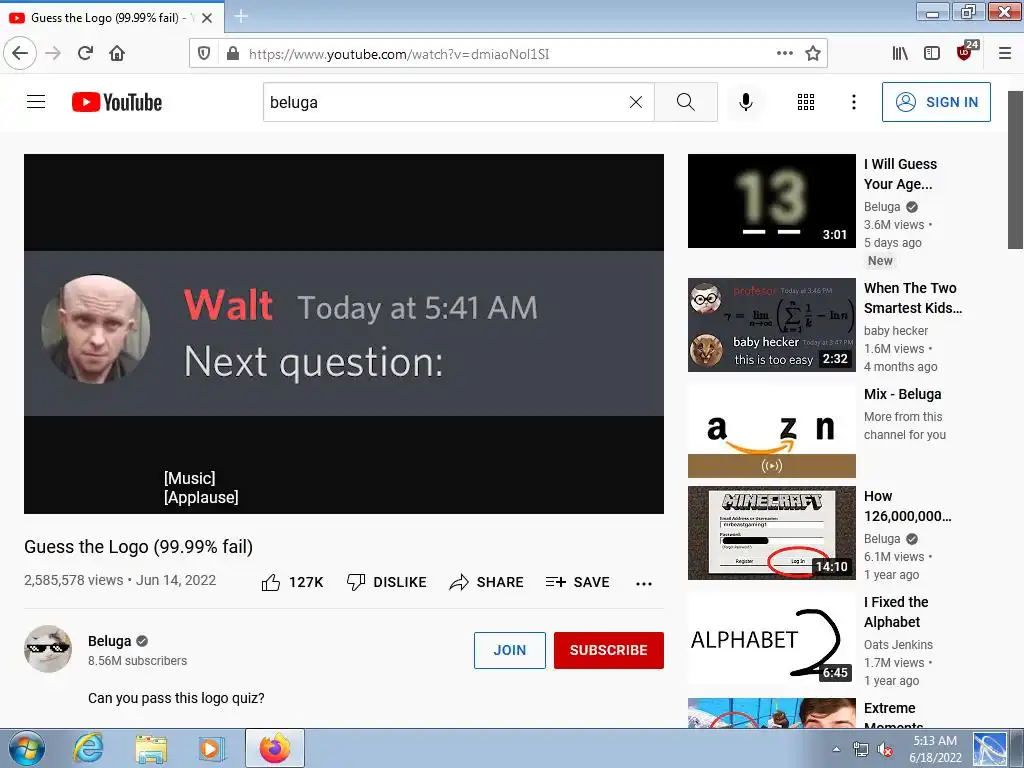Open the uBlock Origin extension icon
Screen dimensions: 1024x768
[x=965, y=52]
